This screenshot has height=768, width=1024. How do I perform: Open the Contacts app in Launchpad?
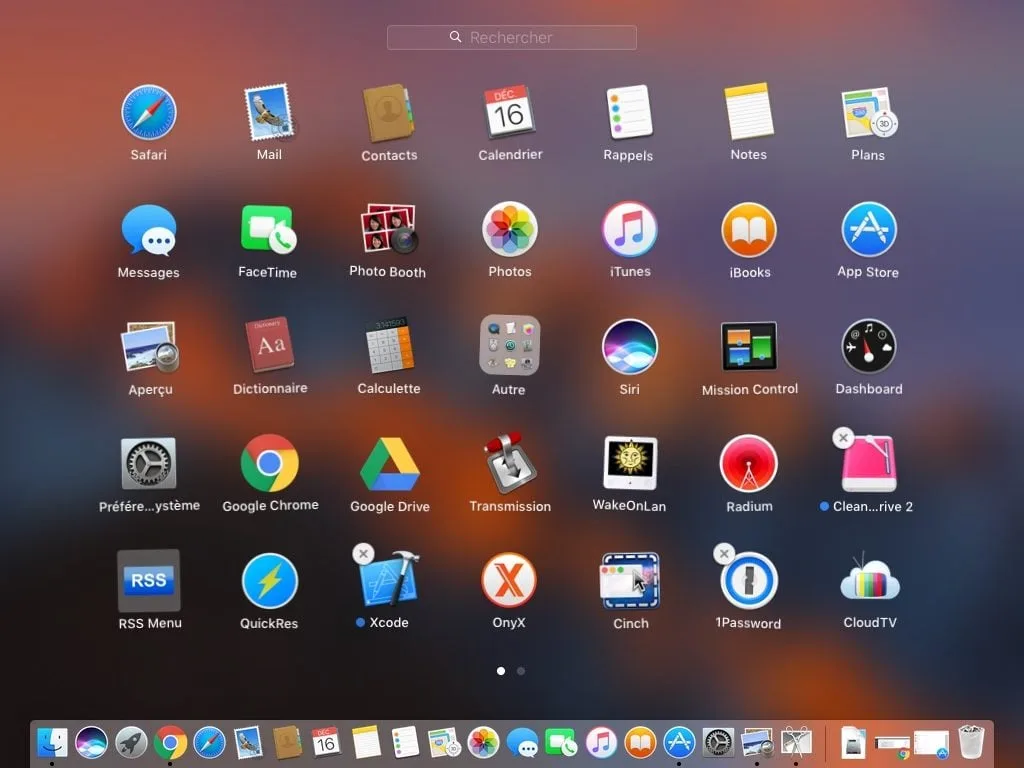click(389, 112)
